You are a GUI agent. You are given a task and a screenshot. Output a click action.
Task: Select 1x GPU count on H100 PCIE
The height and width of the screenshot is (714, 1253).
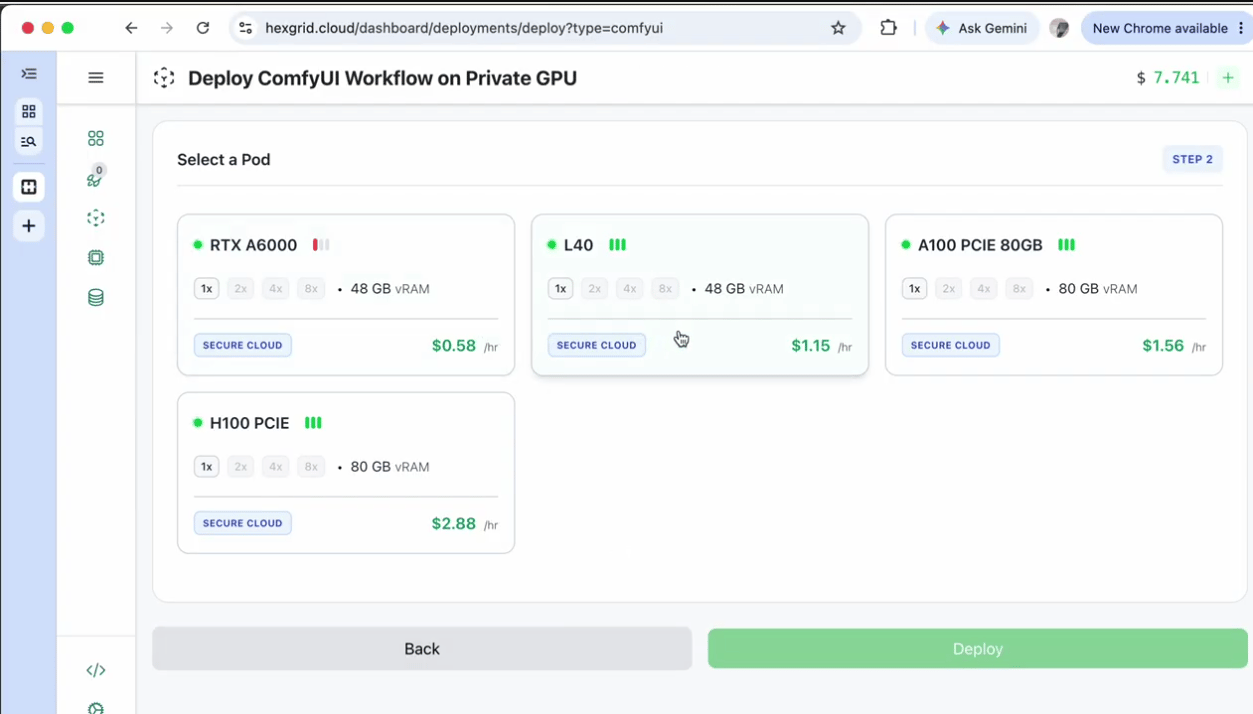(207, 467)
